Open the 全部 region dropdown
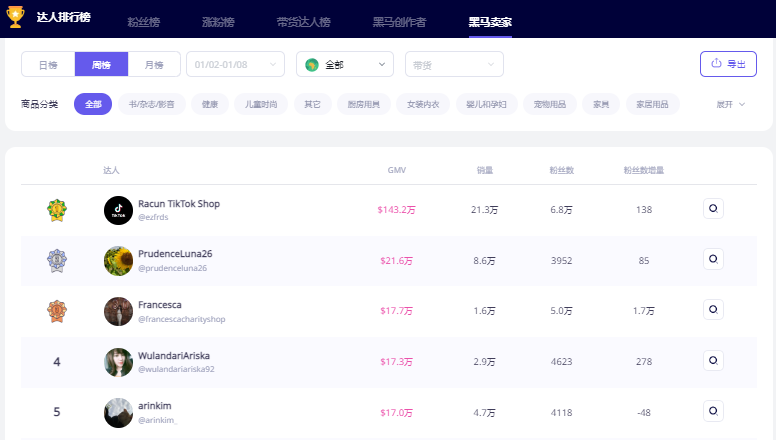 coord(345,64)
